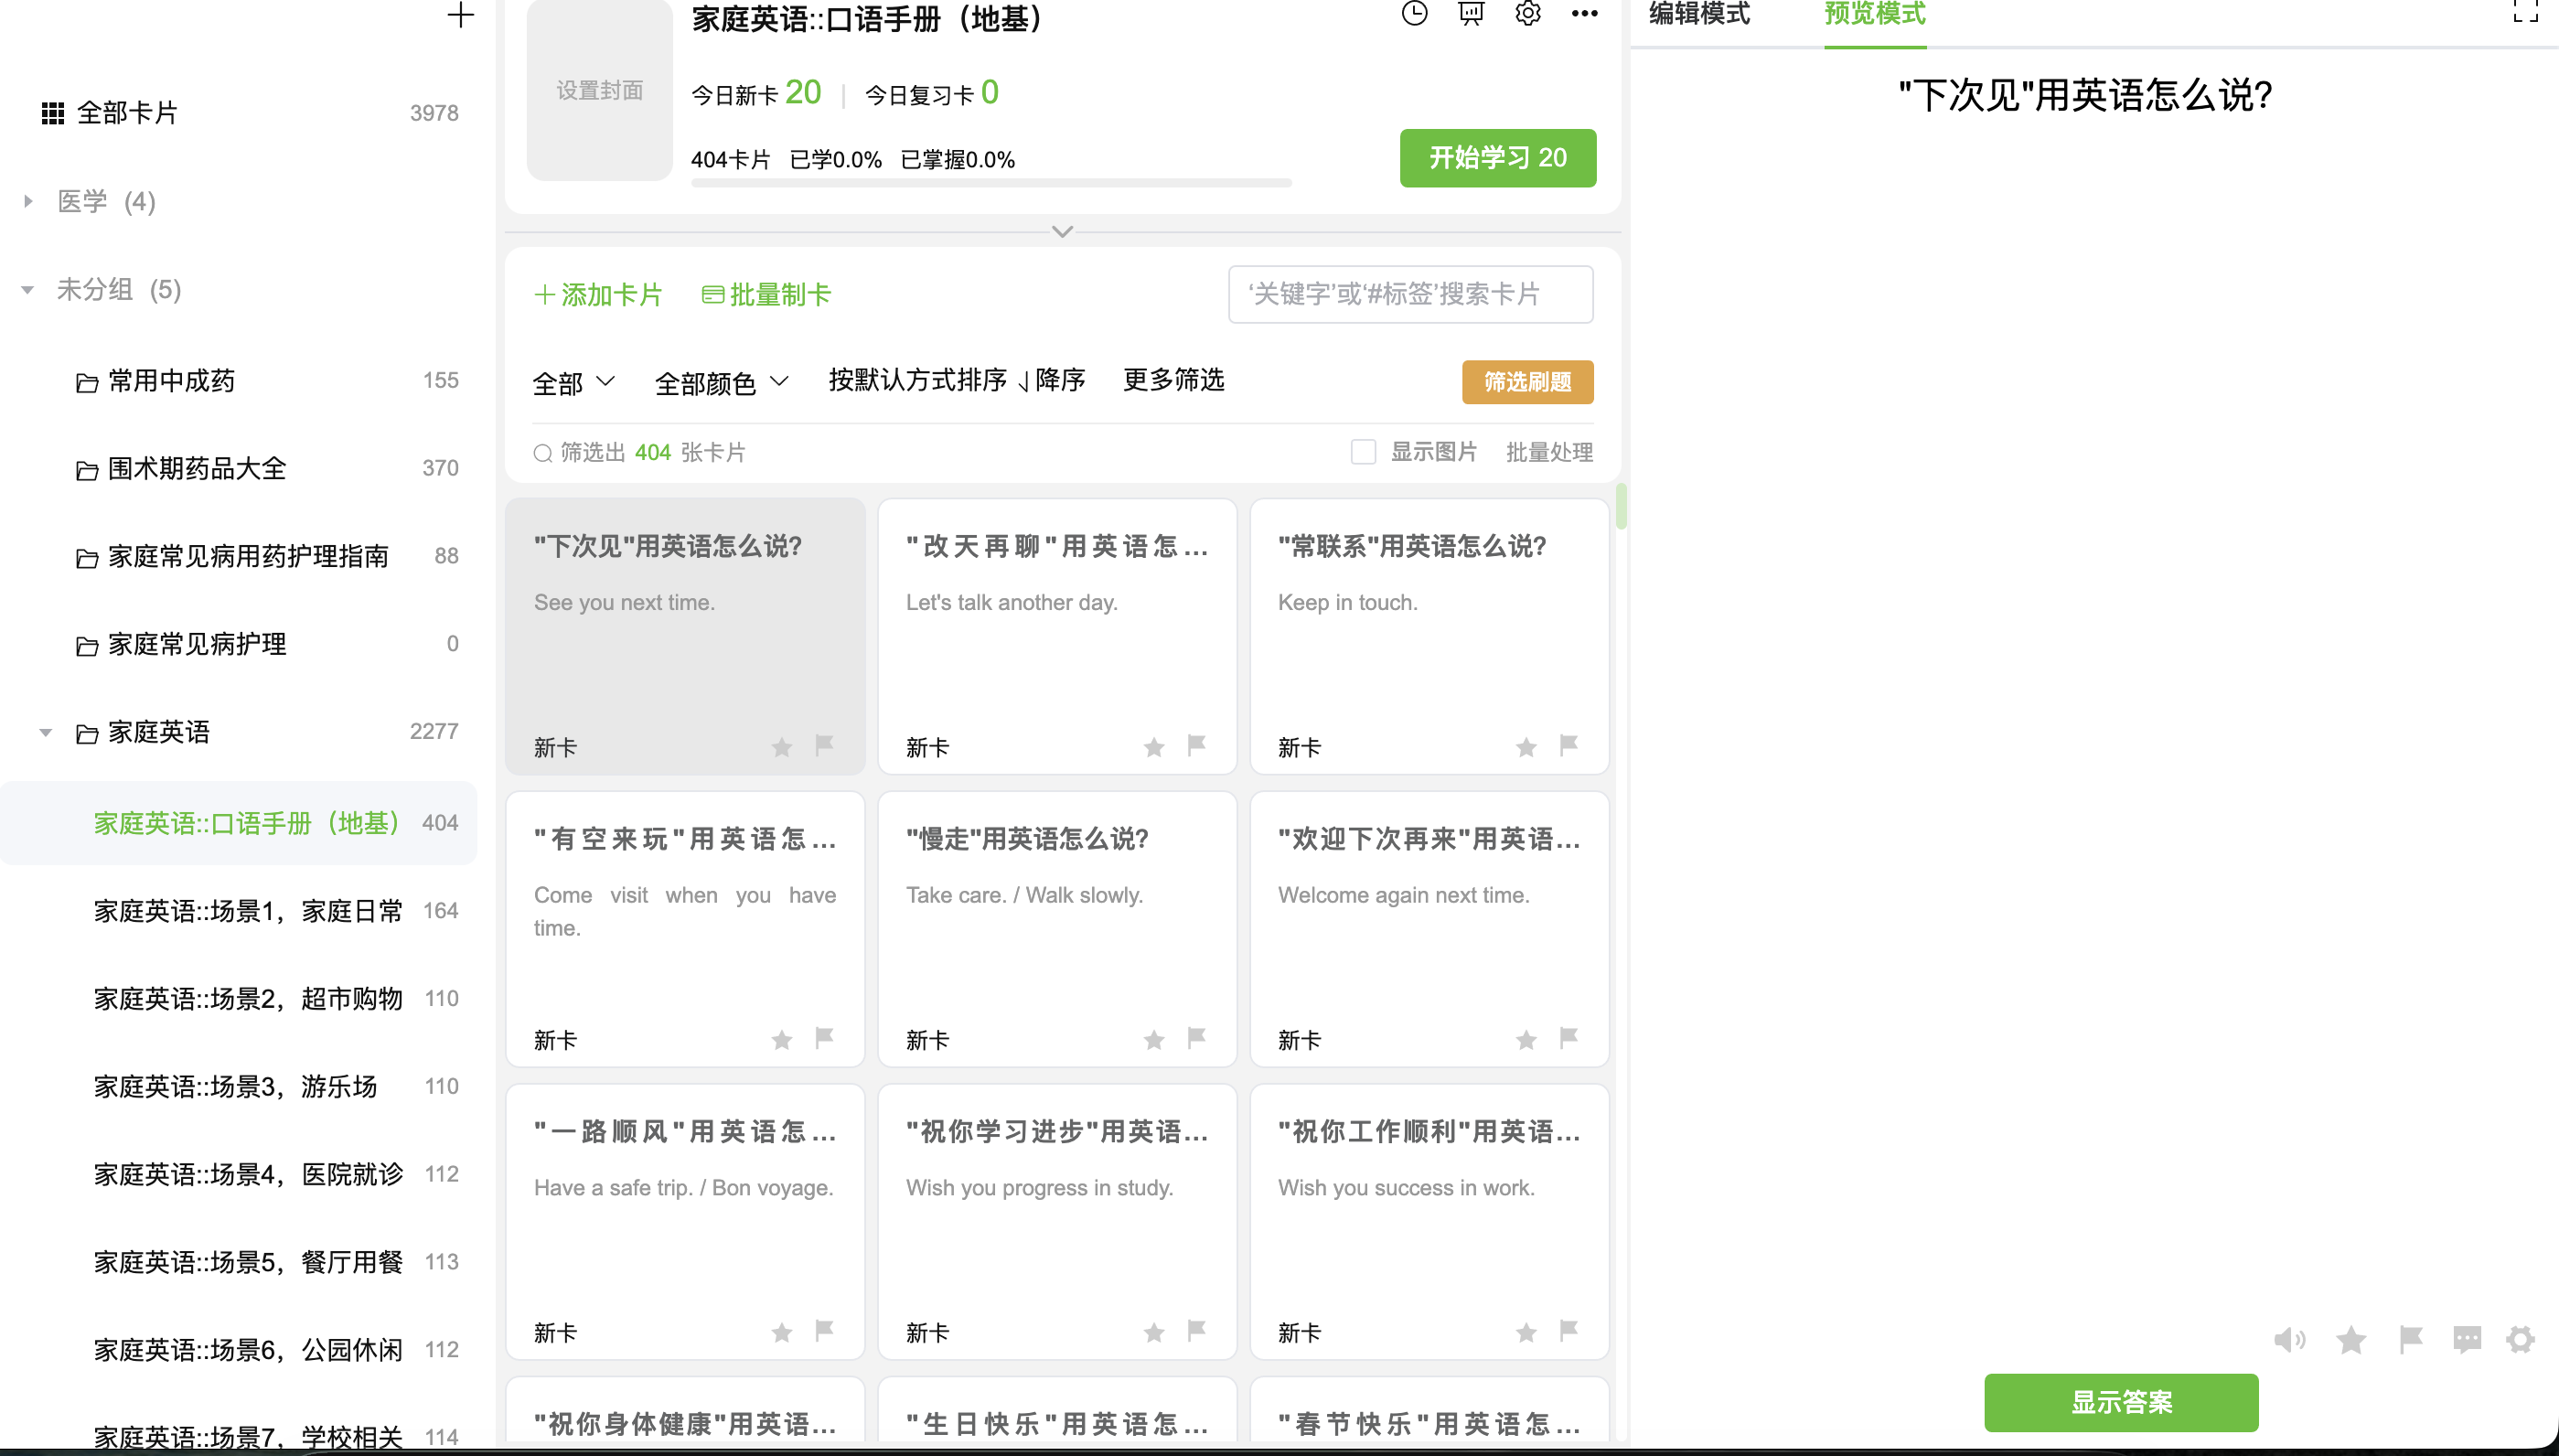
Task: Star the "欢迎下次再来" card
Action: (x=1526, y=1040)
